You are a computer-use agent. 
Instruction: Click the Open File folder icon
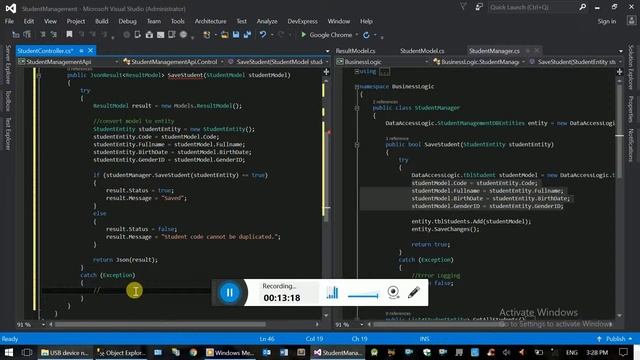pyautogui.click(x=224, y=35)
